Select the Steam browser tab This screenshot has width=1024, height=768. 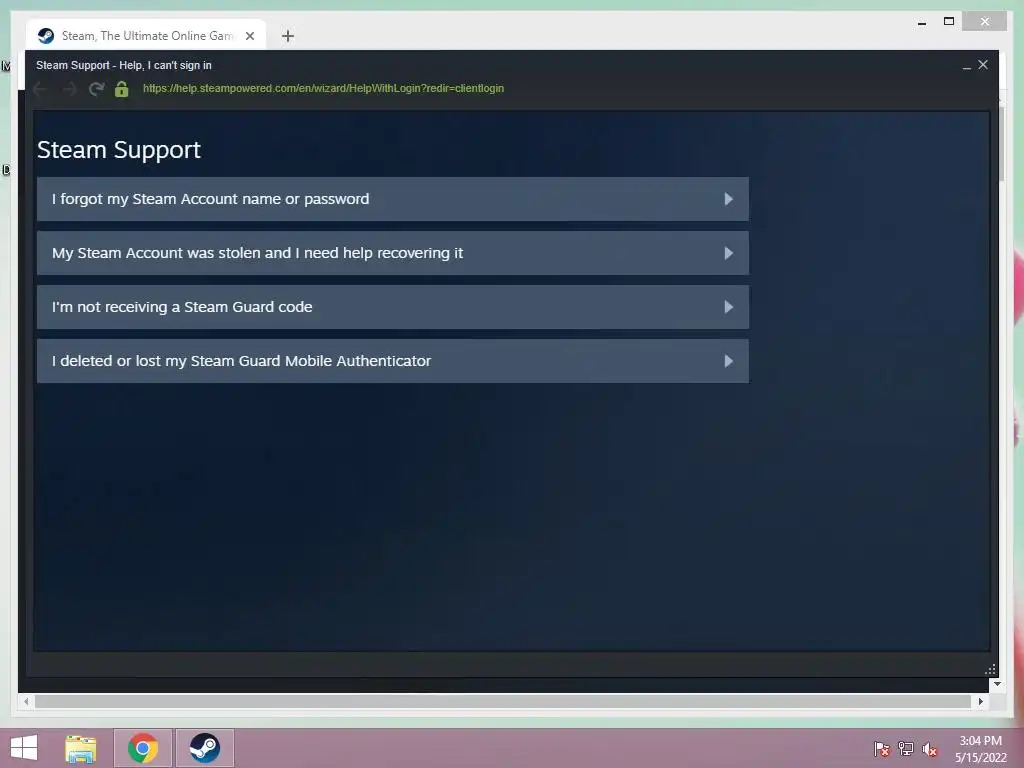coord(146,36)
